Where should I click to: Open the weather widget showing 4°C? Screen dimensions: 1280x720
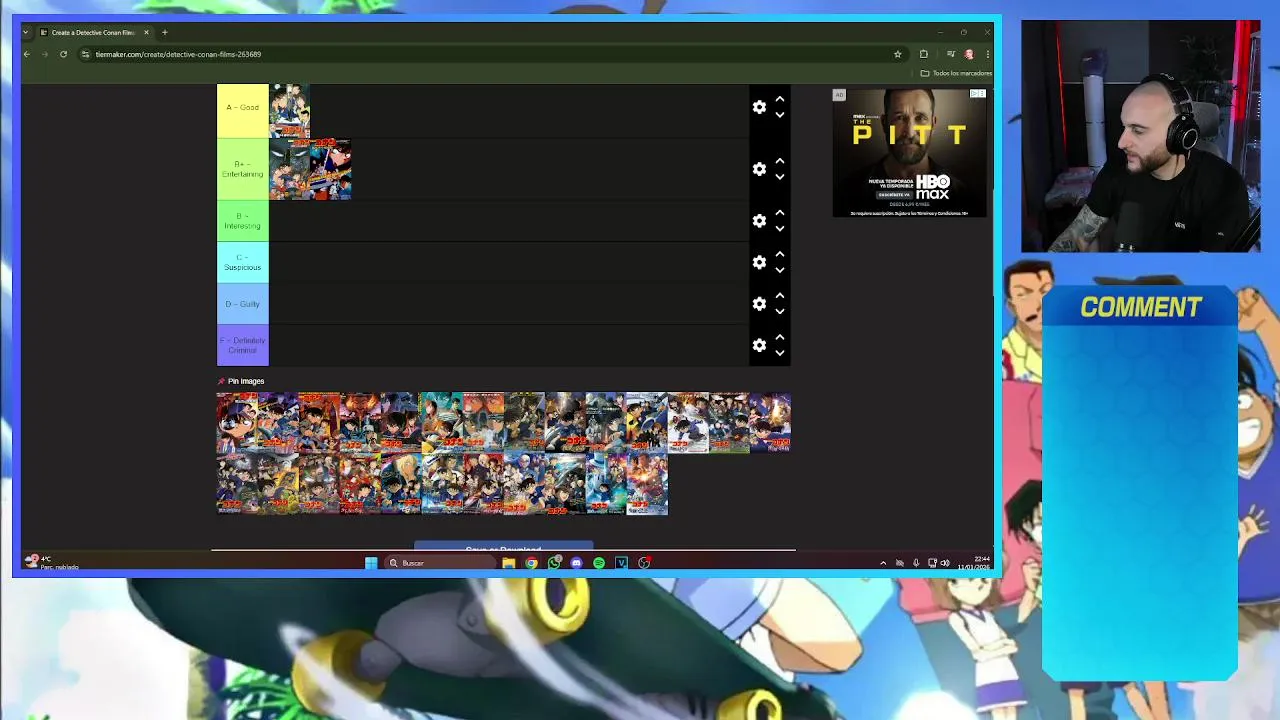(52, 563)
